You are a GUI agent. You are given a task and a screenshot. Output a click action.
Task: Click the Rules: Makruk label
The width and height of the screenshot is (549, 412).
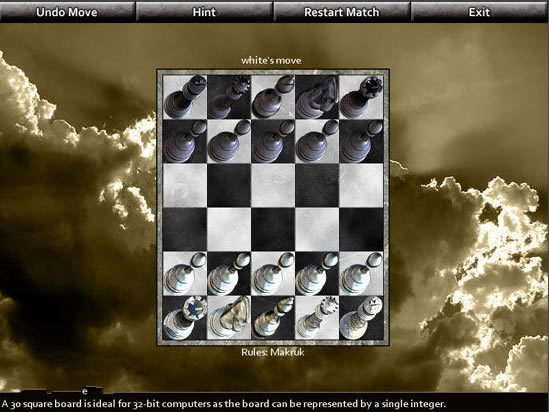(x=273, y=352)
